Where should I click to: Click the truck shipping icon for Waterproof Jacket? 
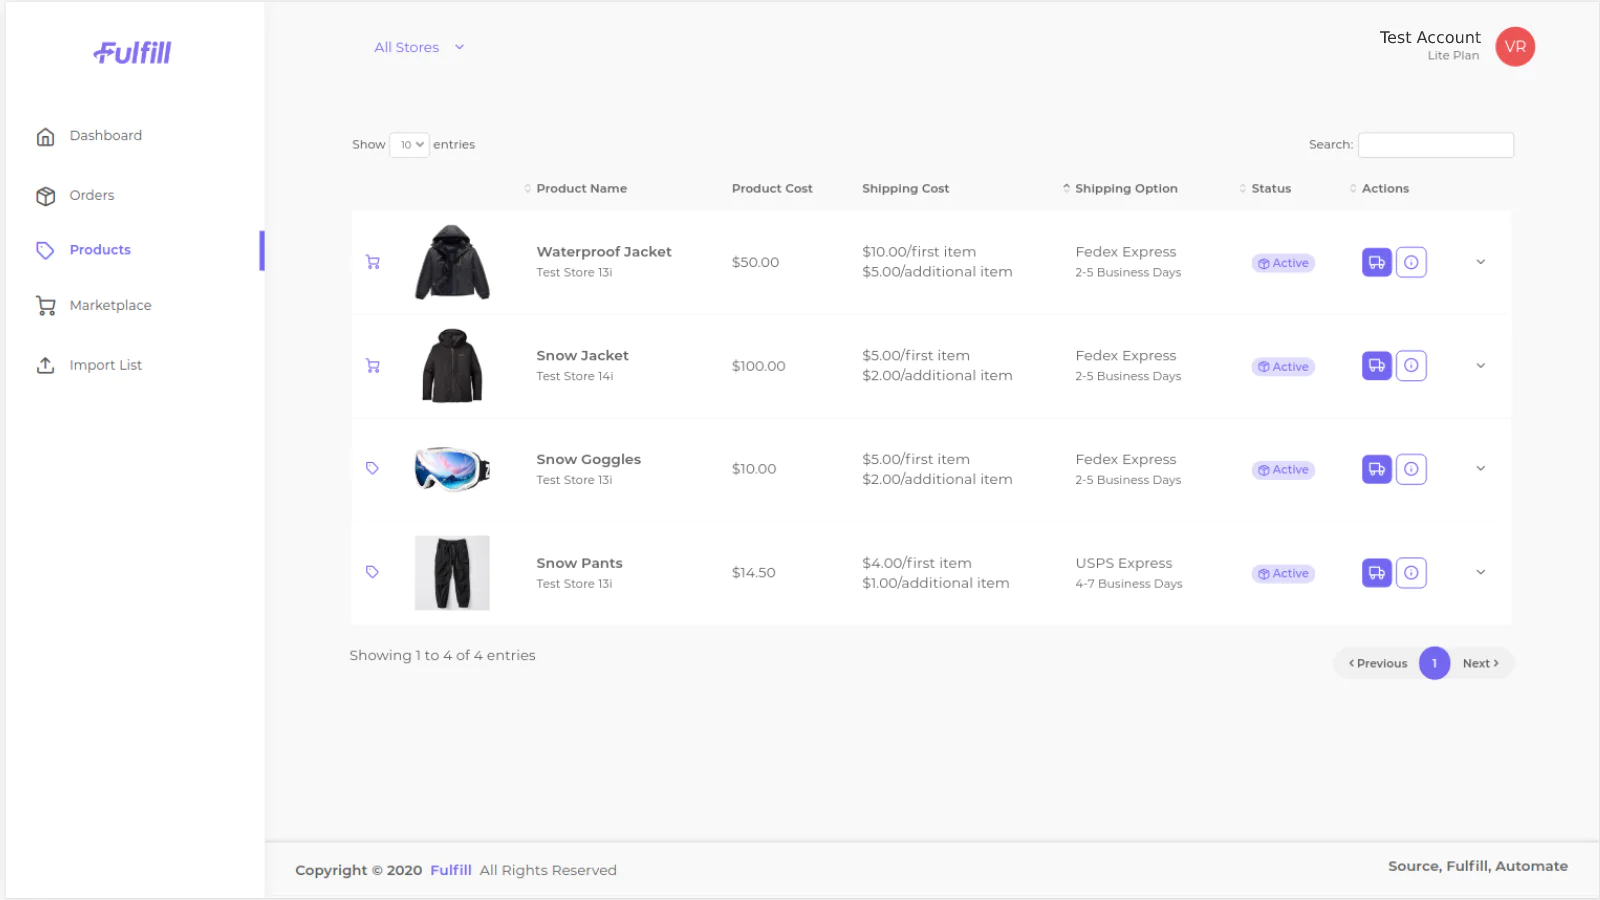click(1376, 263)
